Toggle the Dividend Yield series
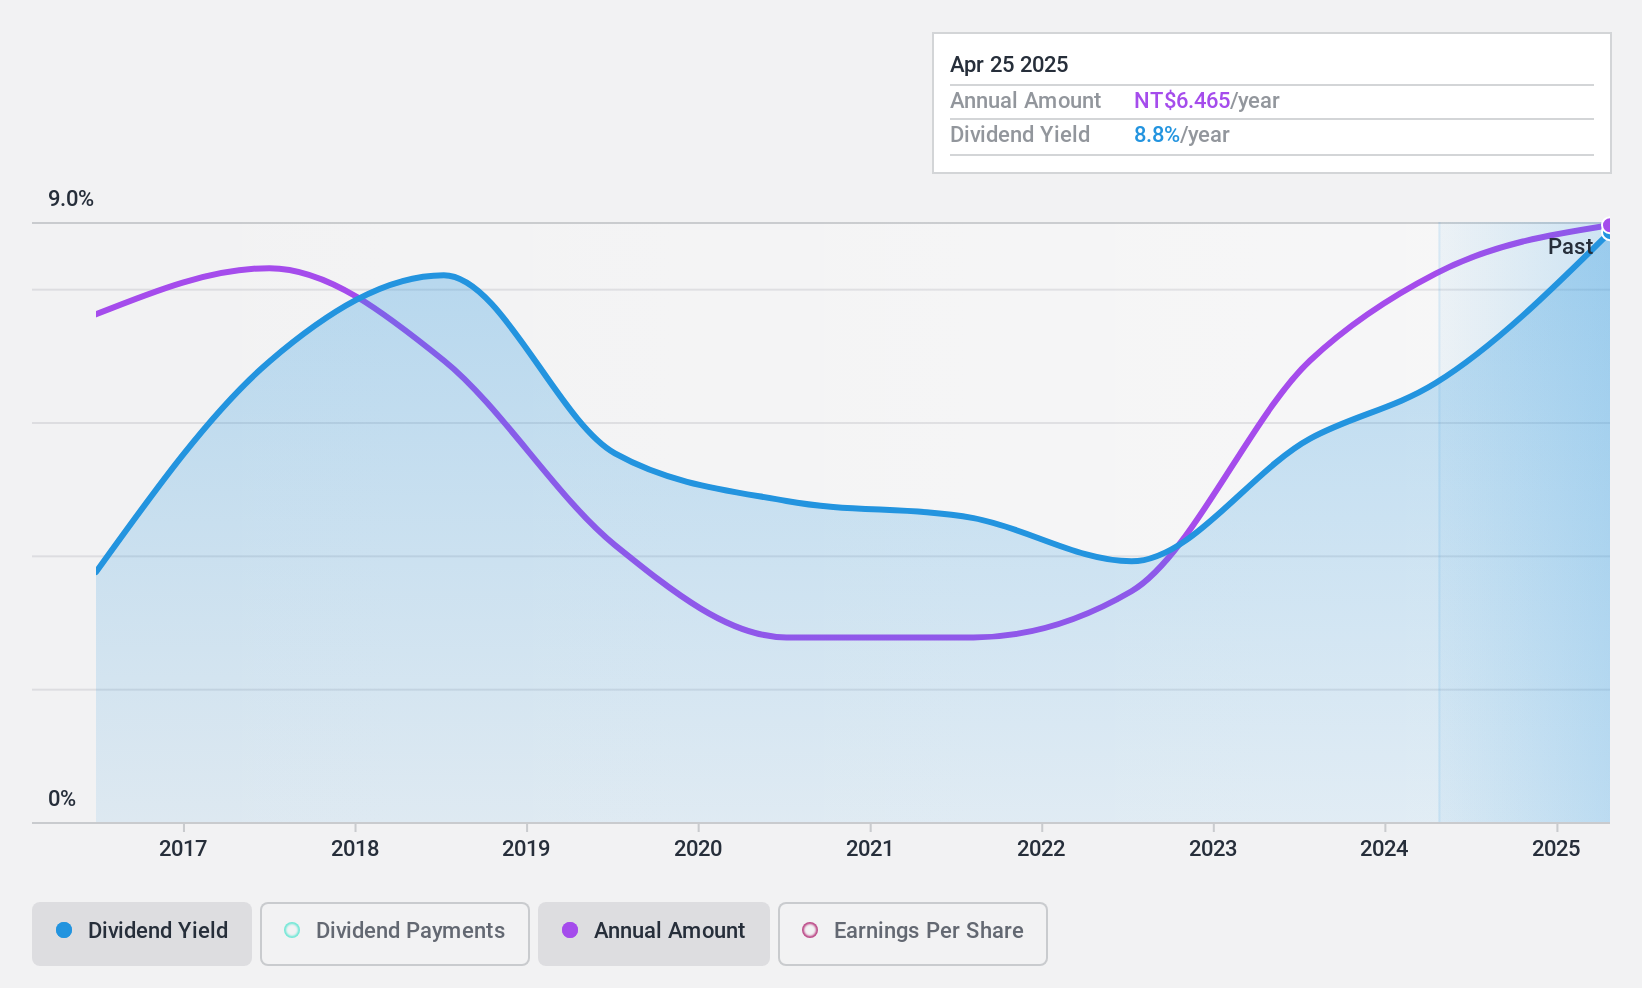Viewport: 1642px width, 988px height. [x=142, y=934]
